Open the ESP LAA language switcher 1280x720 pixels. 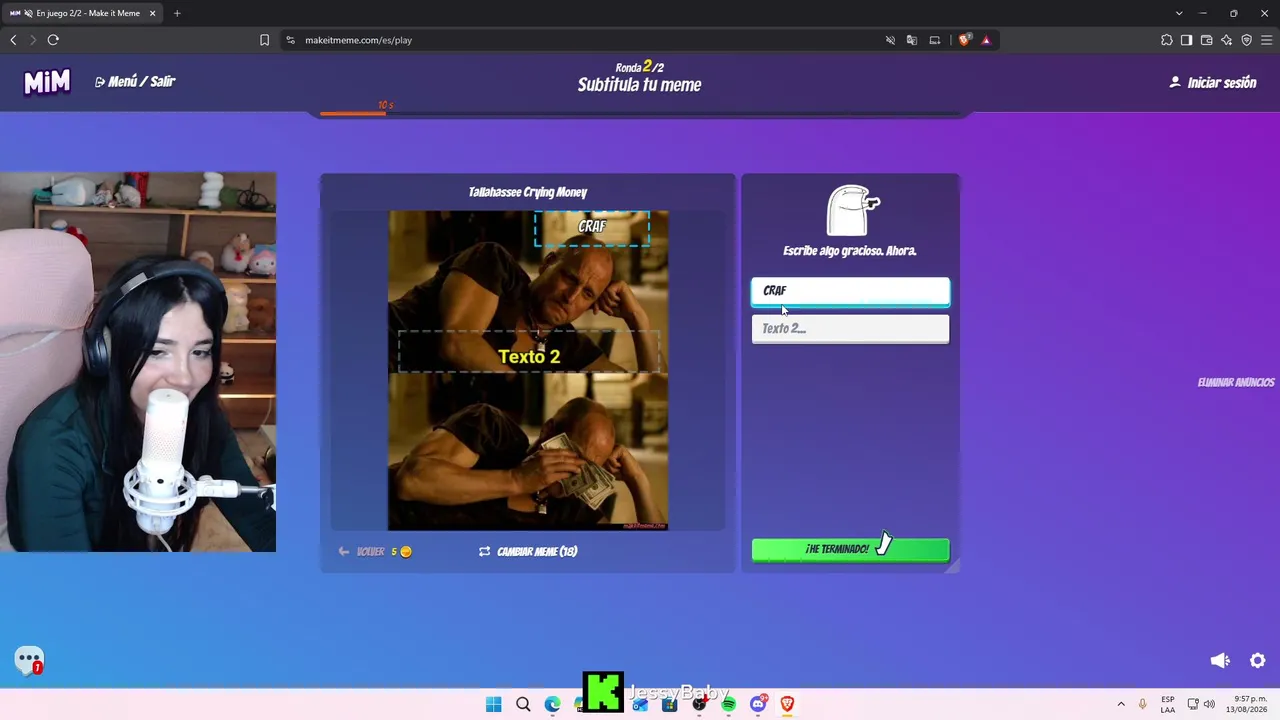[x=1168, y=704]
